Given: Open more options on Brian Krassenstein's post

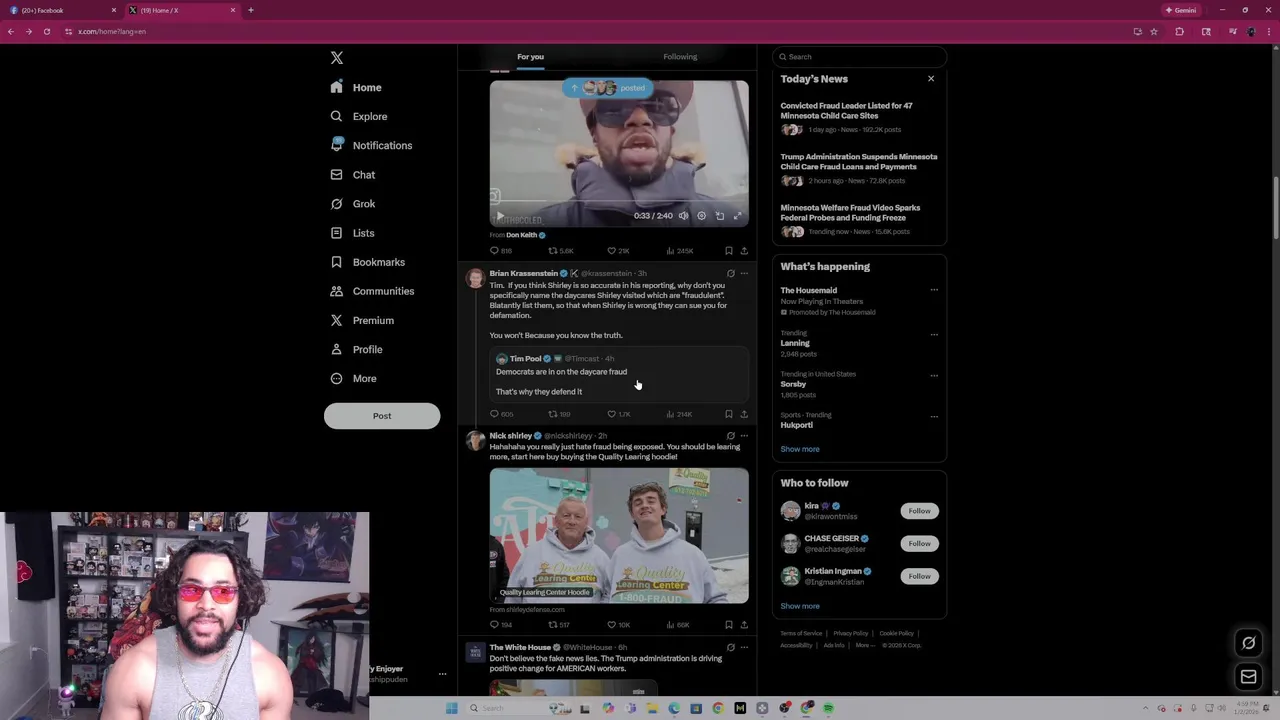Looking at the screenshot, I should point(744,273).
